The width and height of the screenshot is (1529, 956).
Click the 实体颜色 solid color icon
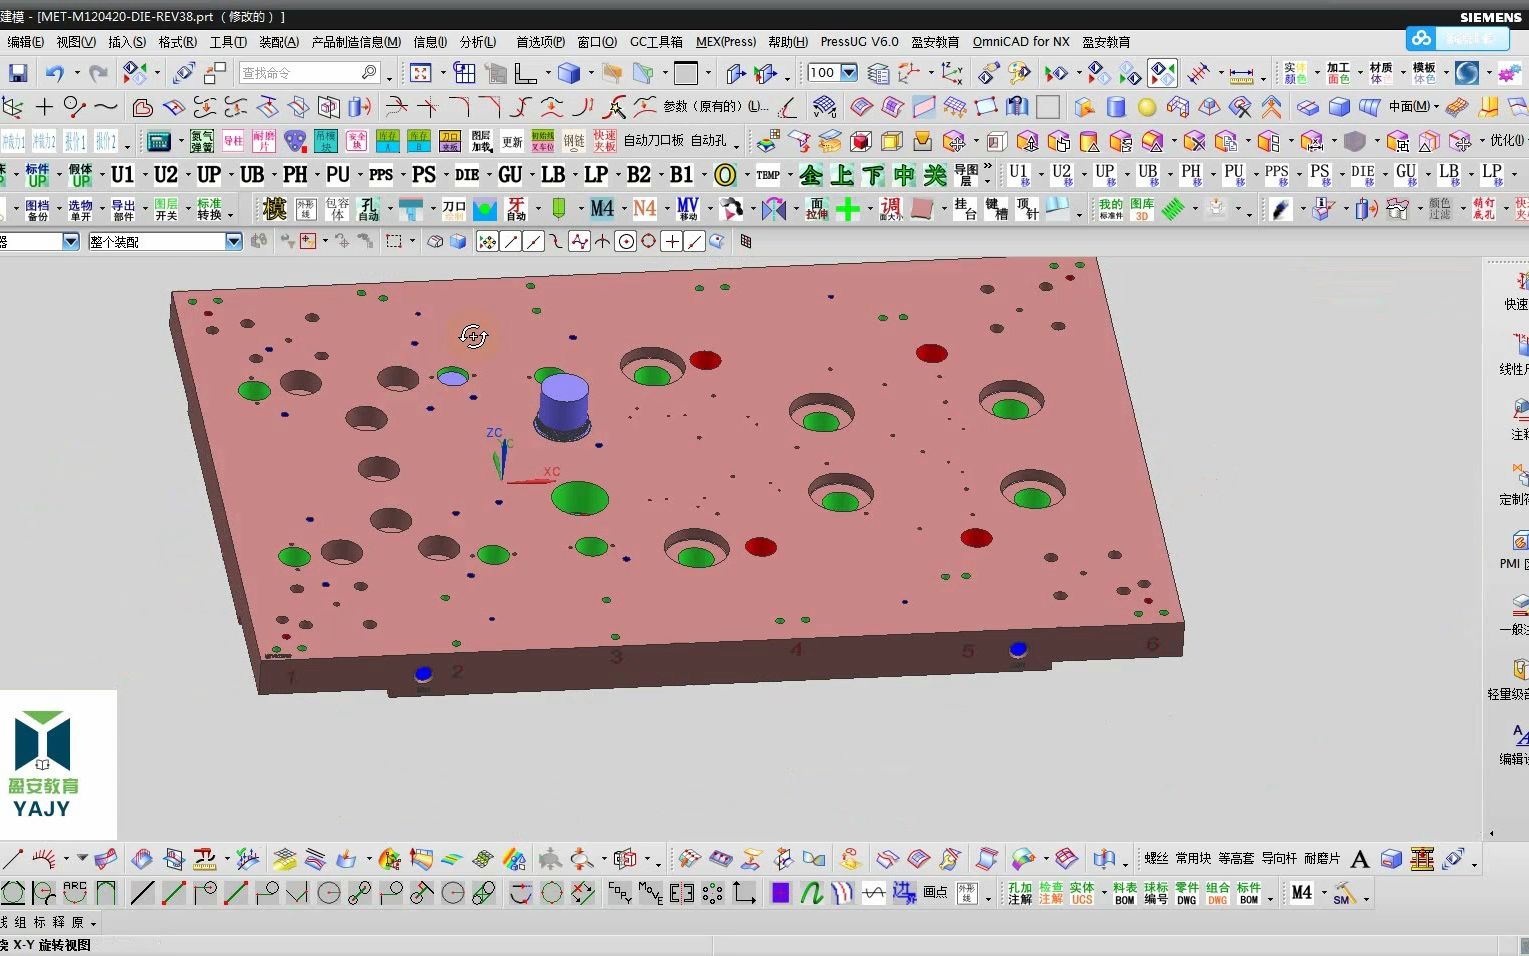[x=1296, y=73]
